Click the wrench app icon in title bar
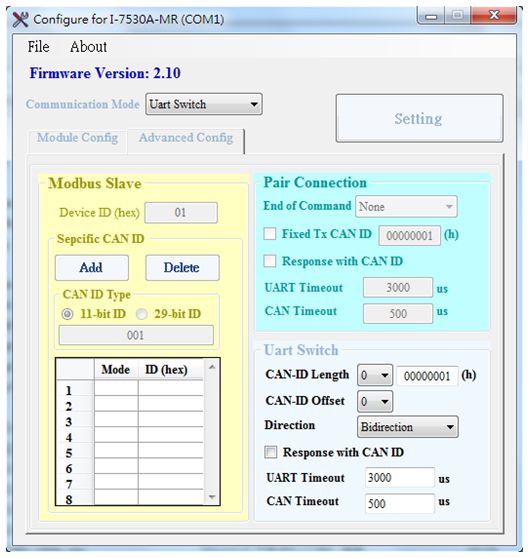The height and width of the screenshot is (558, 530). pyautogui.click(x=20, y=19)
